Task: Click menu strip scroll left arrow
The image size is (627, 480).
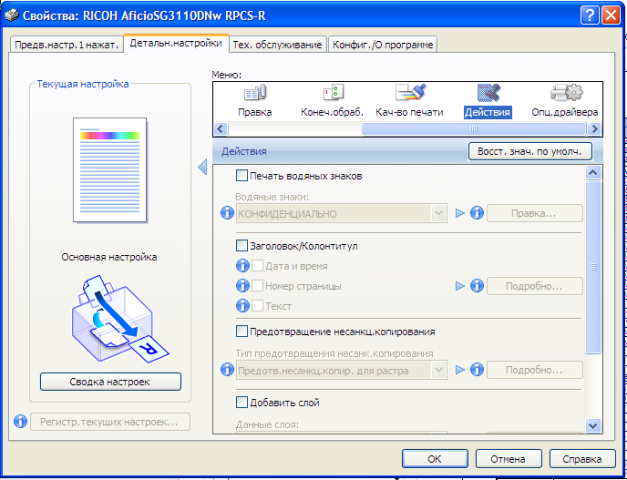Action: 220,129
